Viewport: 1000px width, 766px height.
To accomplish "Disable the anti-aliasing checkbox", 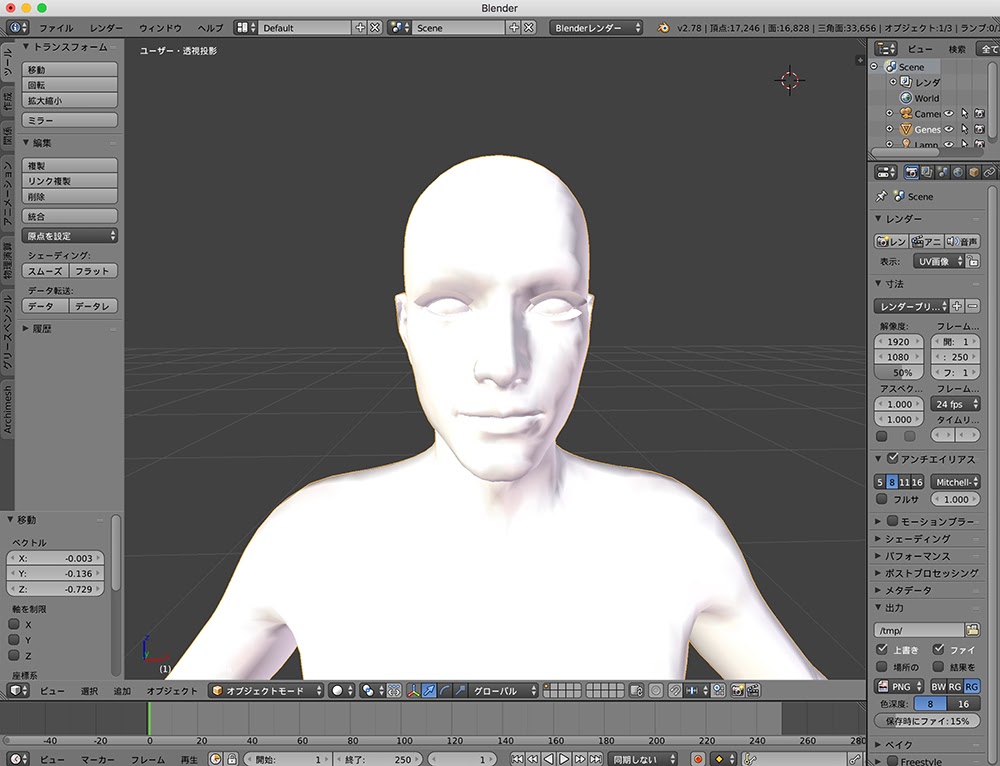I will 893,459.
